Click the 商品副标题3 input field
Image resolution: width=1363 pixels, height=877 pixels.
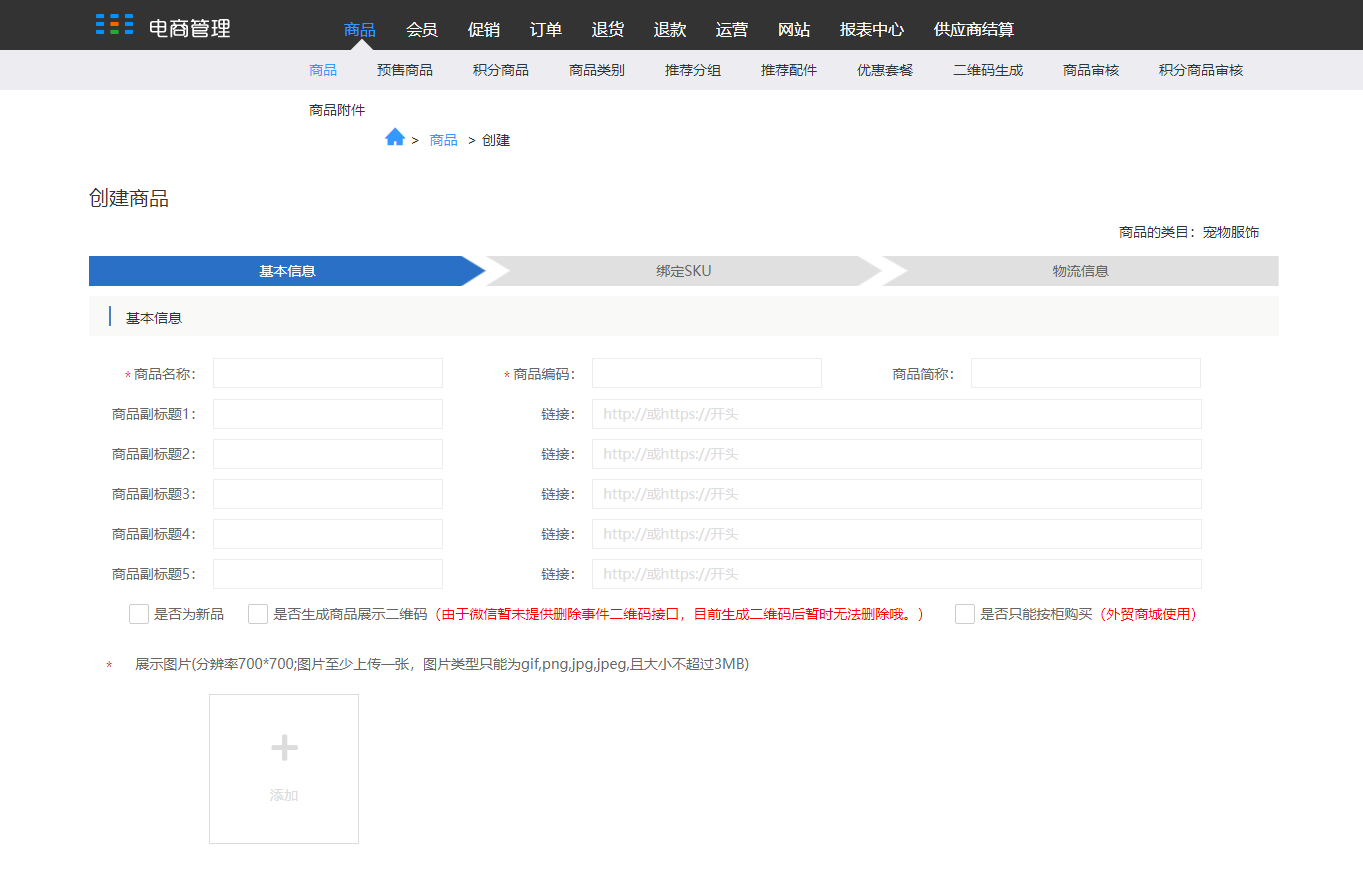click(x=328, y=494)
